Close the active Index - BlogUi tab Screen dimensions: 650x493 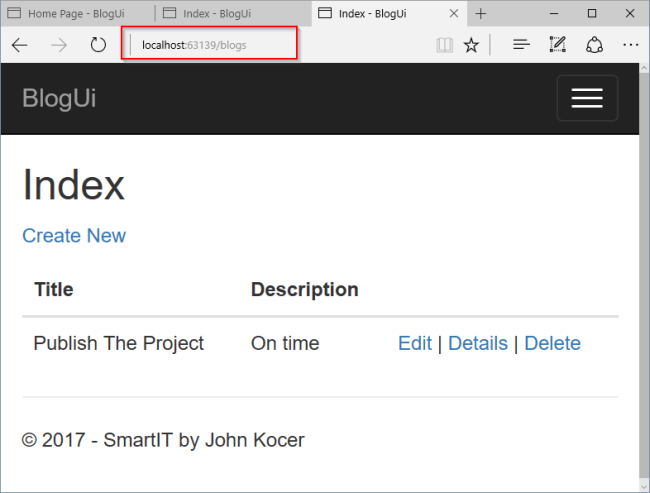tap(454, 13)
